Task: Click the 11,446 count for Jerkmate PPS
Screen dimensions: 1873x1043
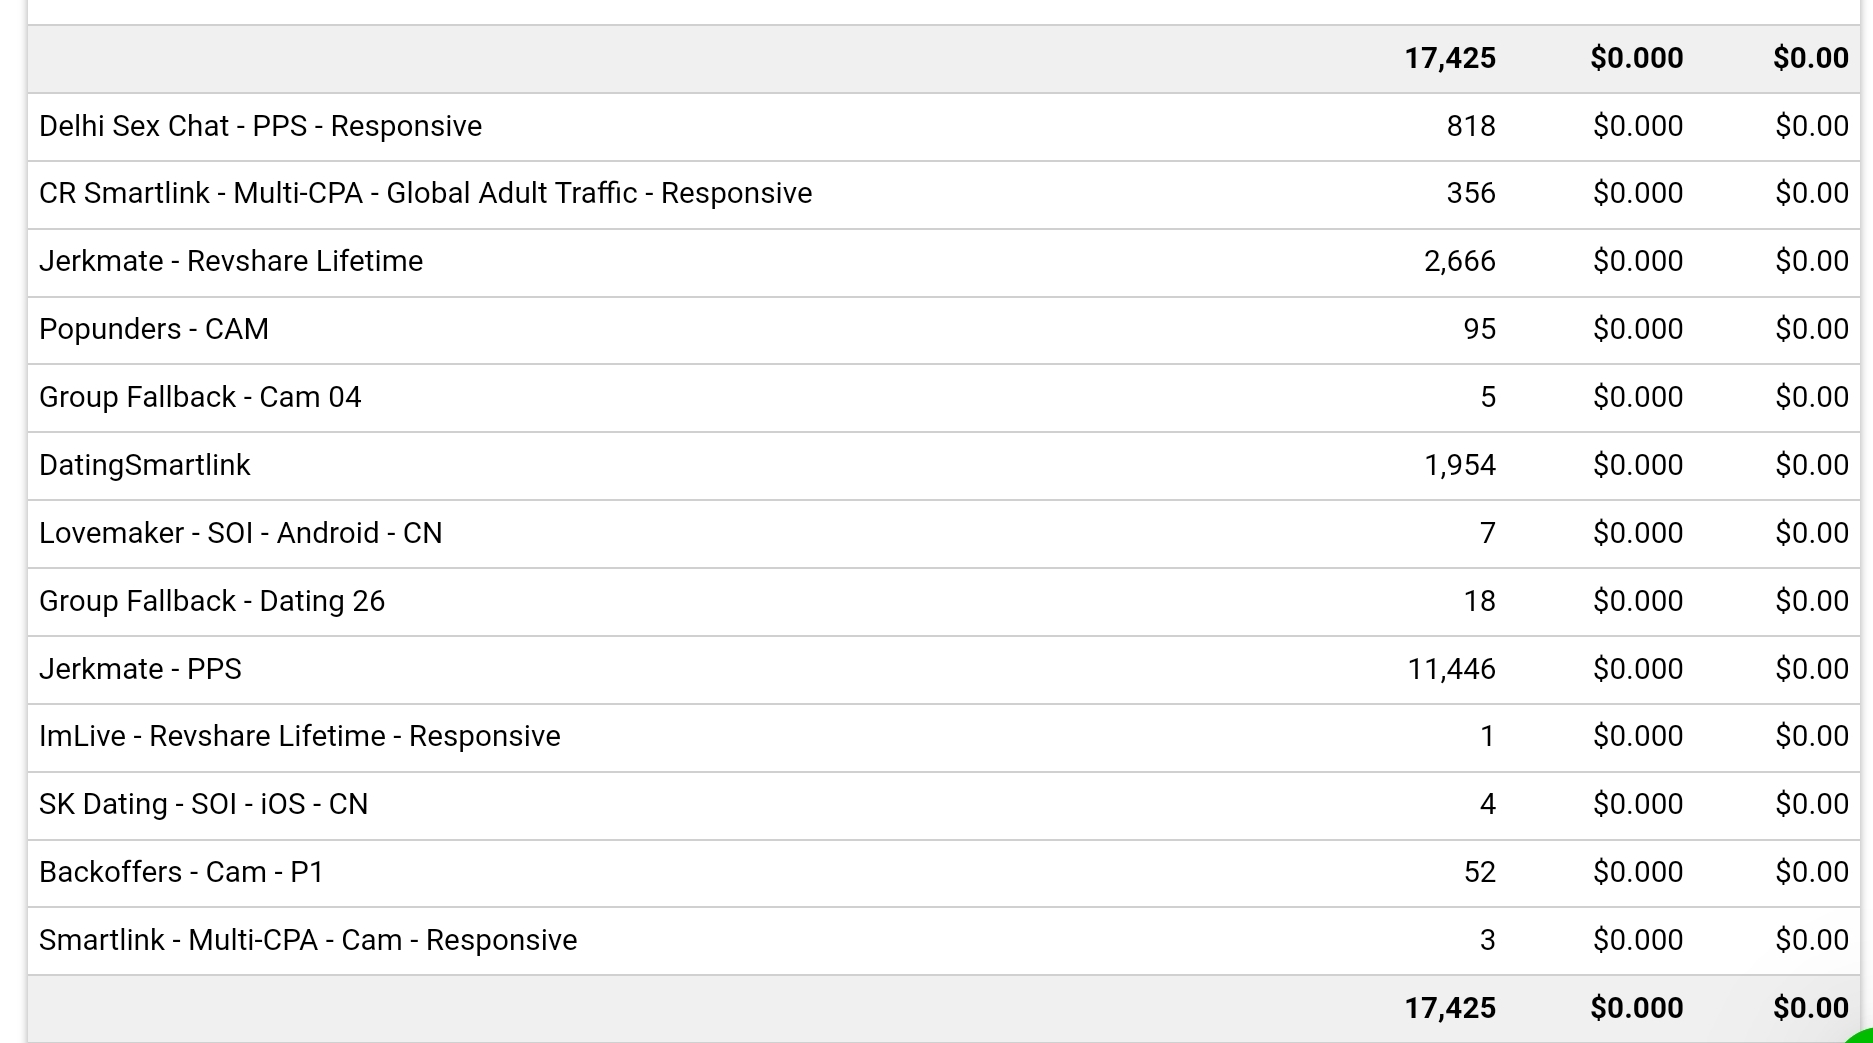Action: [1451, 669]
